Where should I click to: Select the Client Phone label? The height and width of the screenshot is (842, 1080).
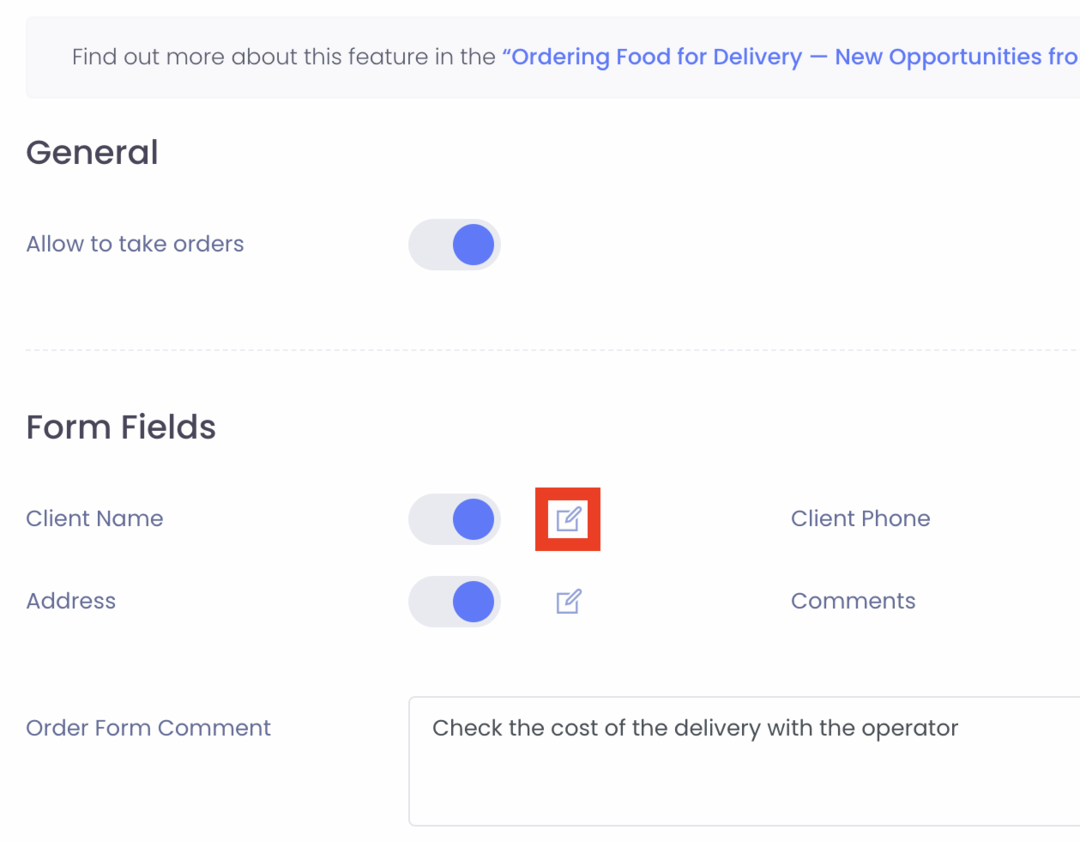860,518
